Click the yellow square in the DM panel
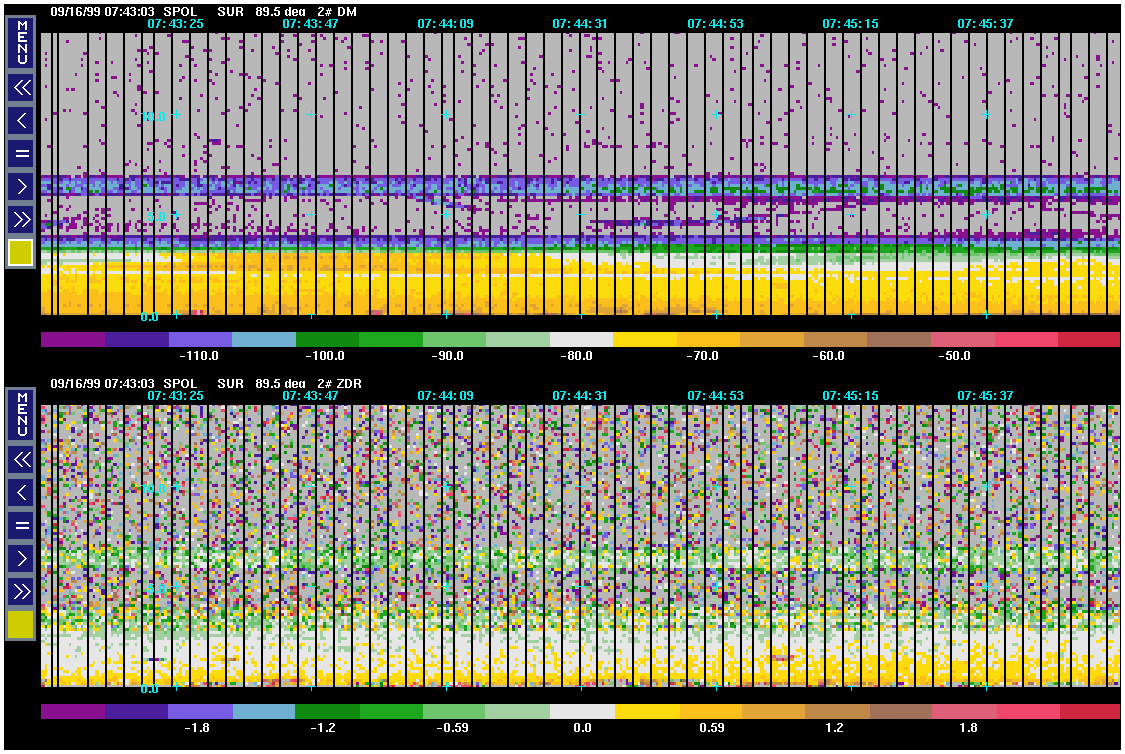 [21, 253]
